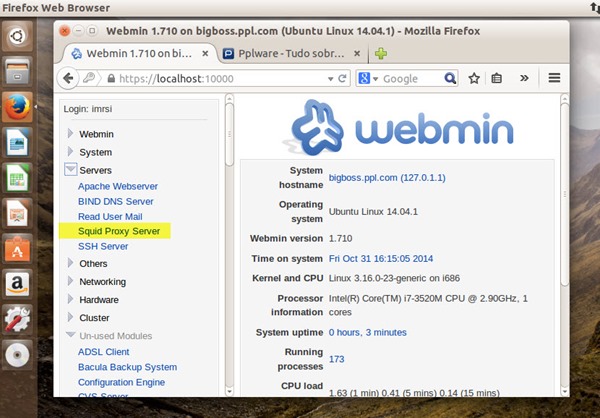Launch LibreOffice Impress from launcher
600x418 pixels.
[17, 213]
